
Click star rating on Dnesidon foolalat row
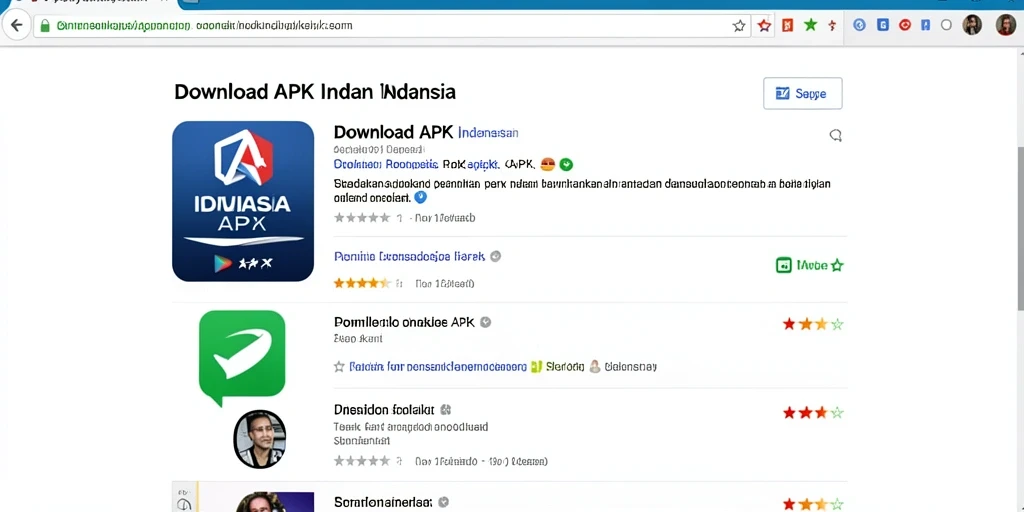coord(813,412)
